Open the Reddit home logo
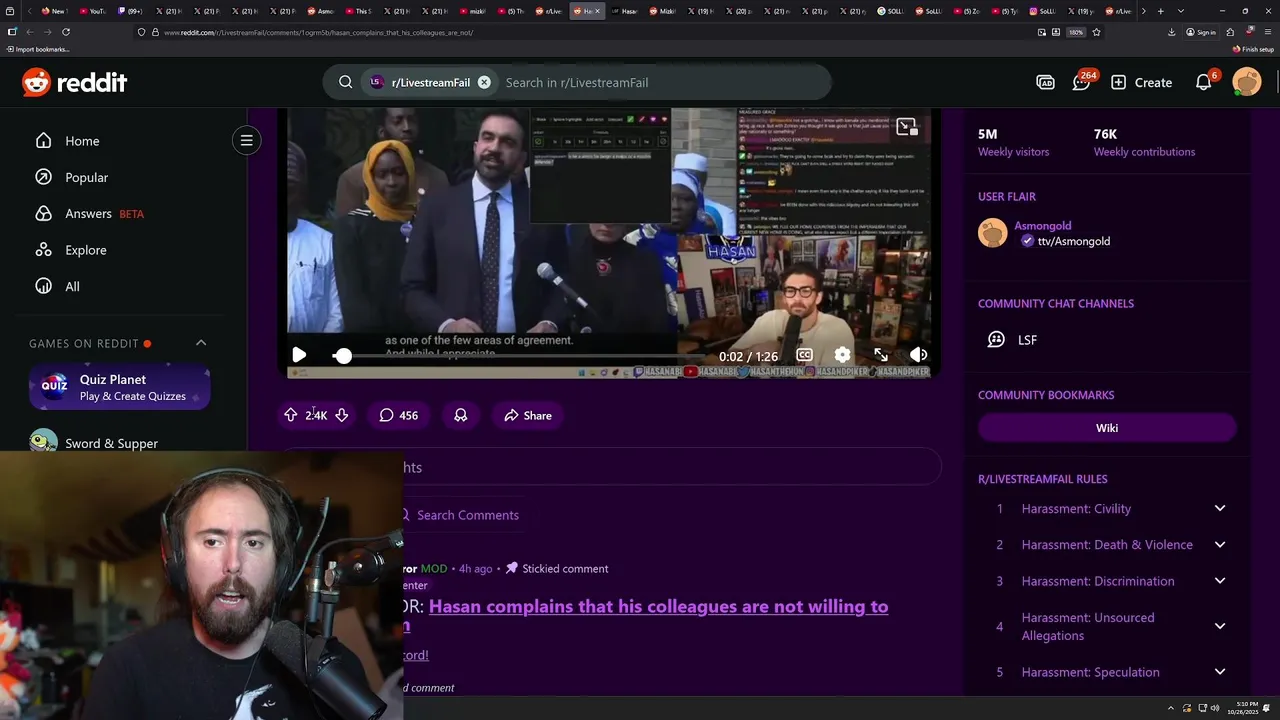Screen dimensions: 1280x720 point(75,82)
